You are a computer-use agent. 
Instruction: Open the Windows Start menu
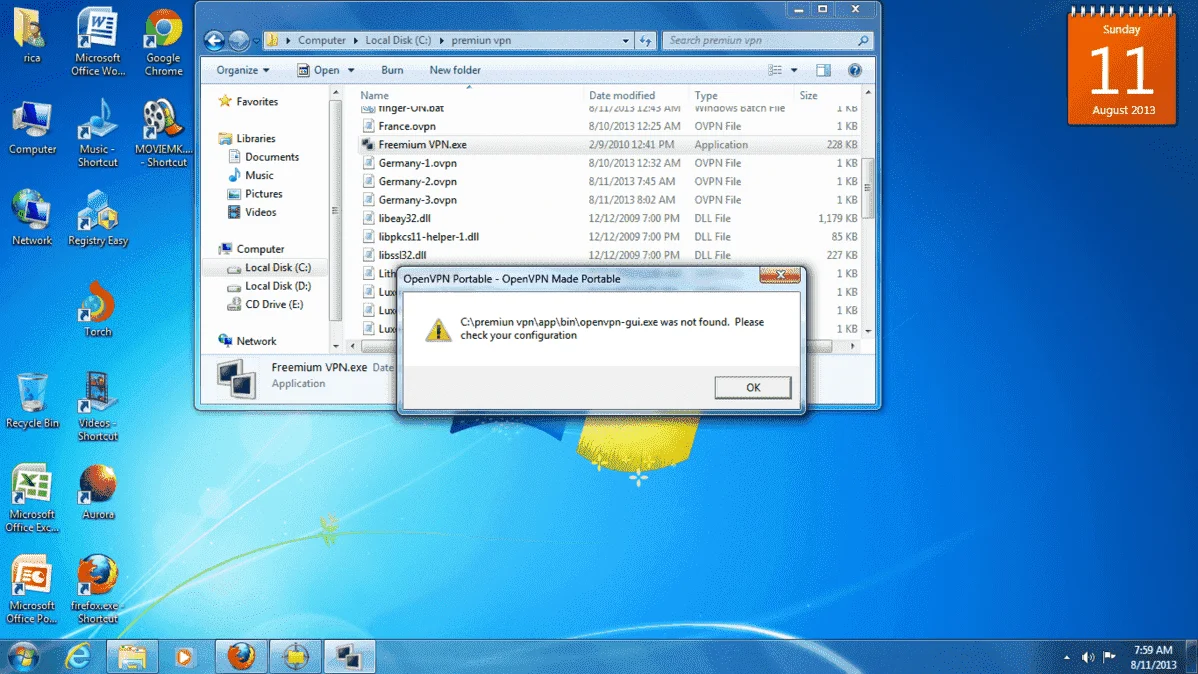tap(23, 656)
